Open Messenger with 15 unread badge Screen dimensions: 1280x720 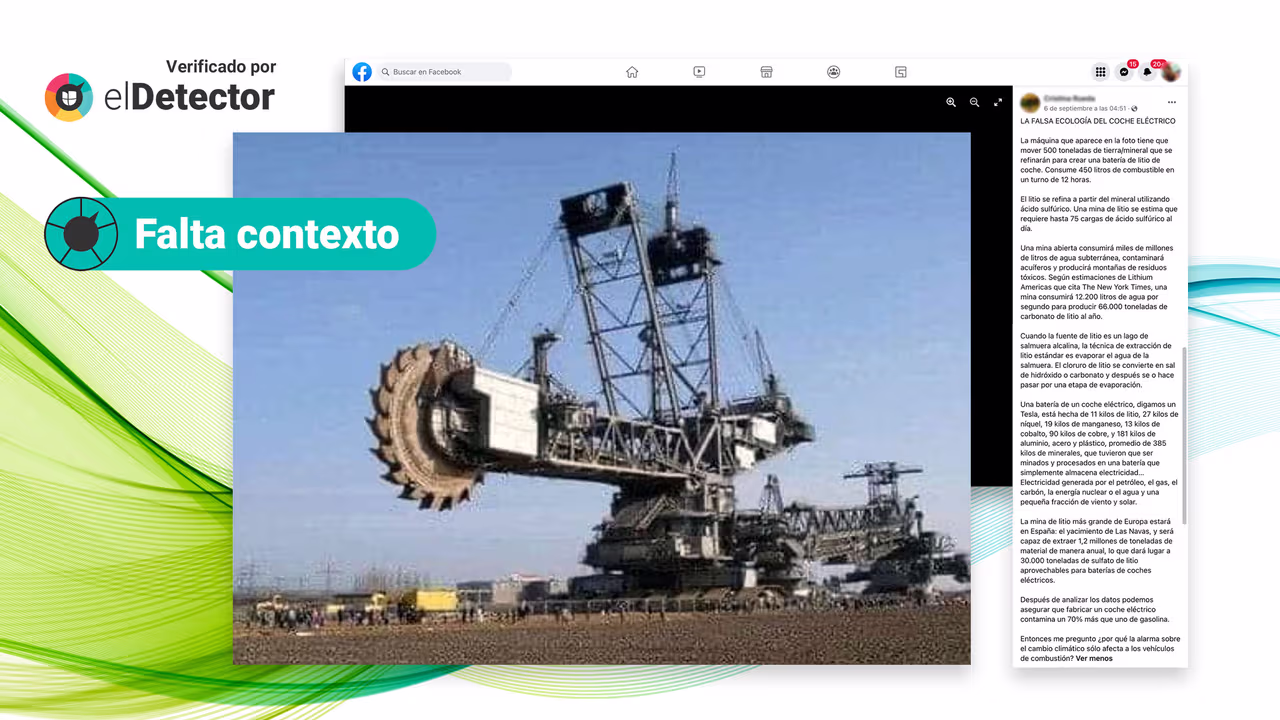point(1125,72)
